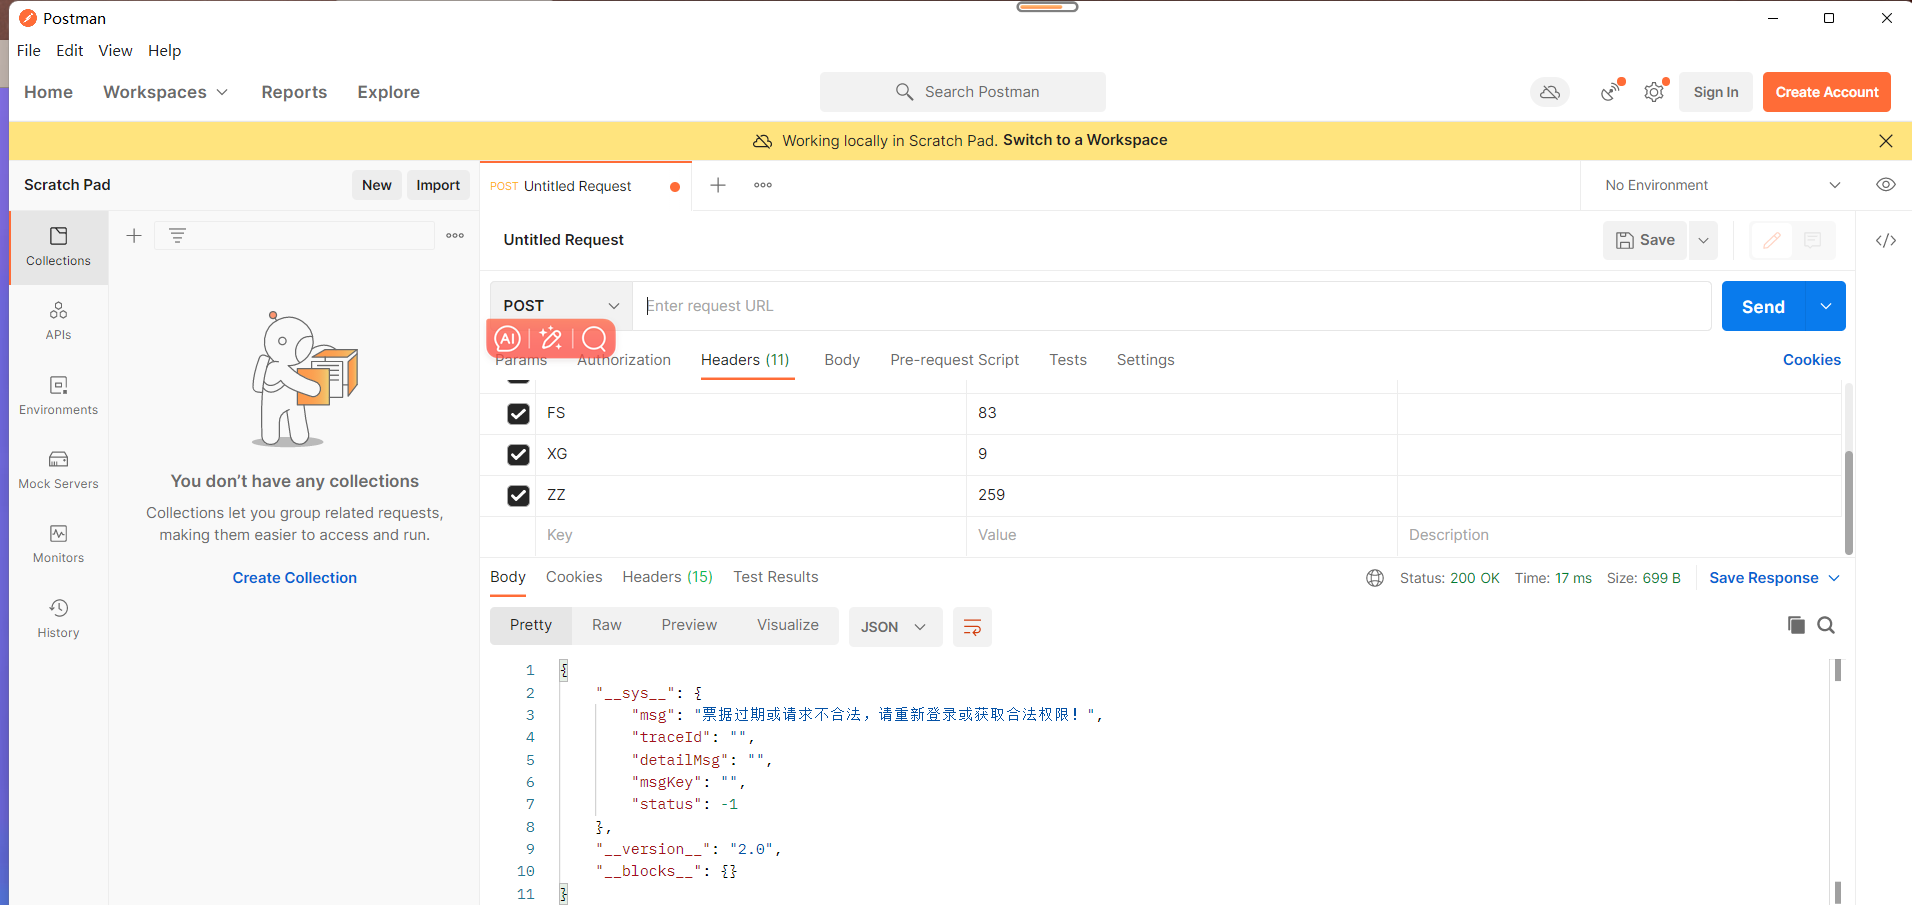Screen dimensions: 1912x905
Task: Select the Preview response view
Action: (x=689, y=625)
